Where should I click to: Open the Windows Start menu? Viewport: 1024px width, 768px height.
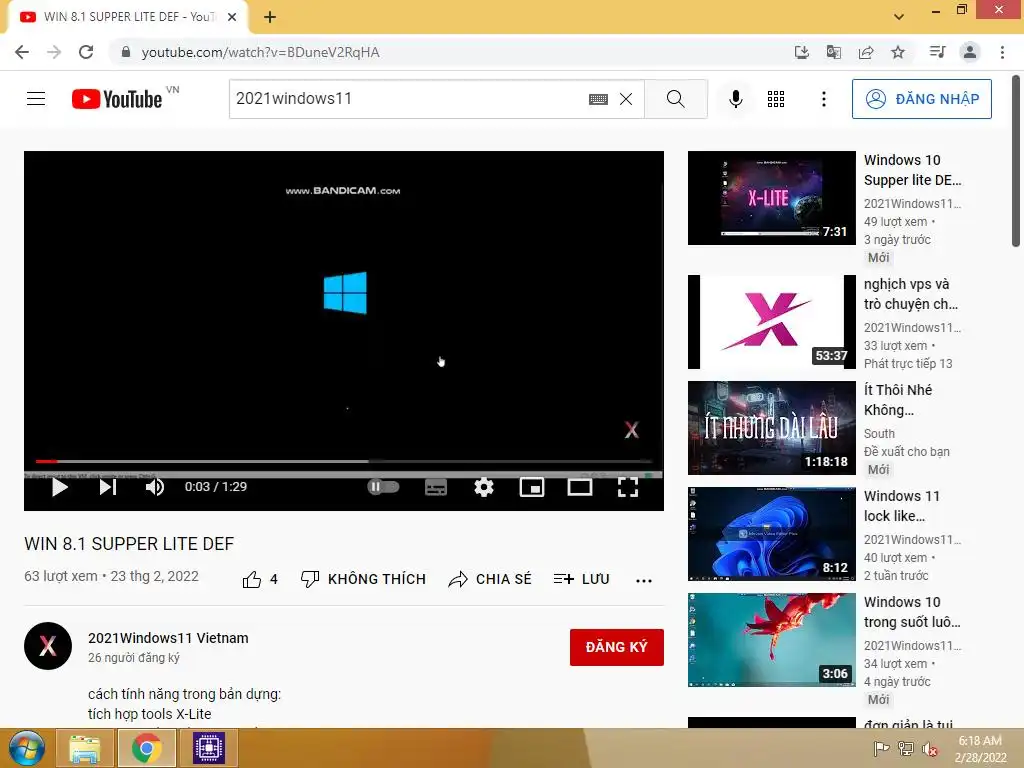point(26,748)
